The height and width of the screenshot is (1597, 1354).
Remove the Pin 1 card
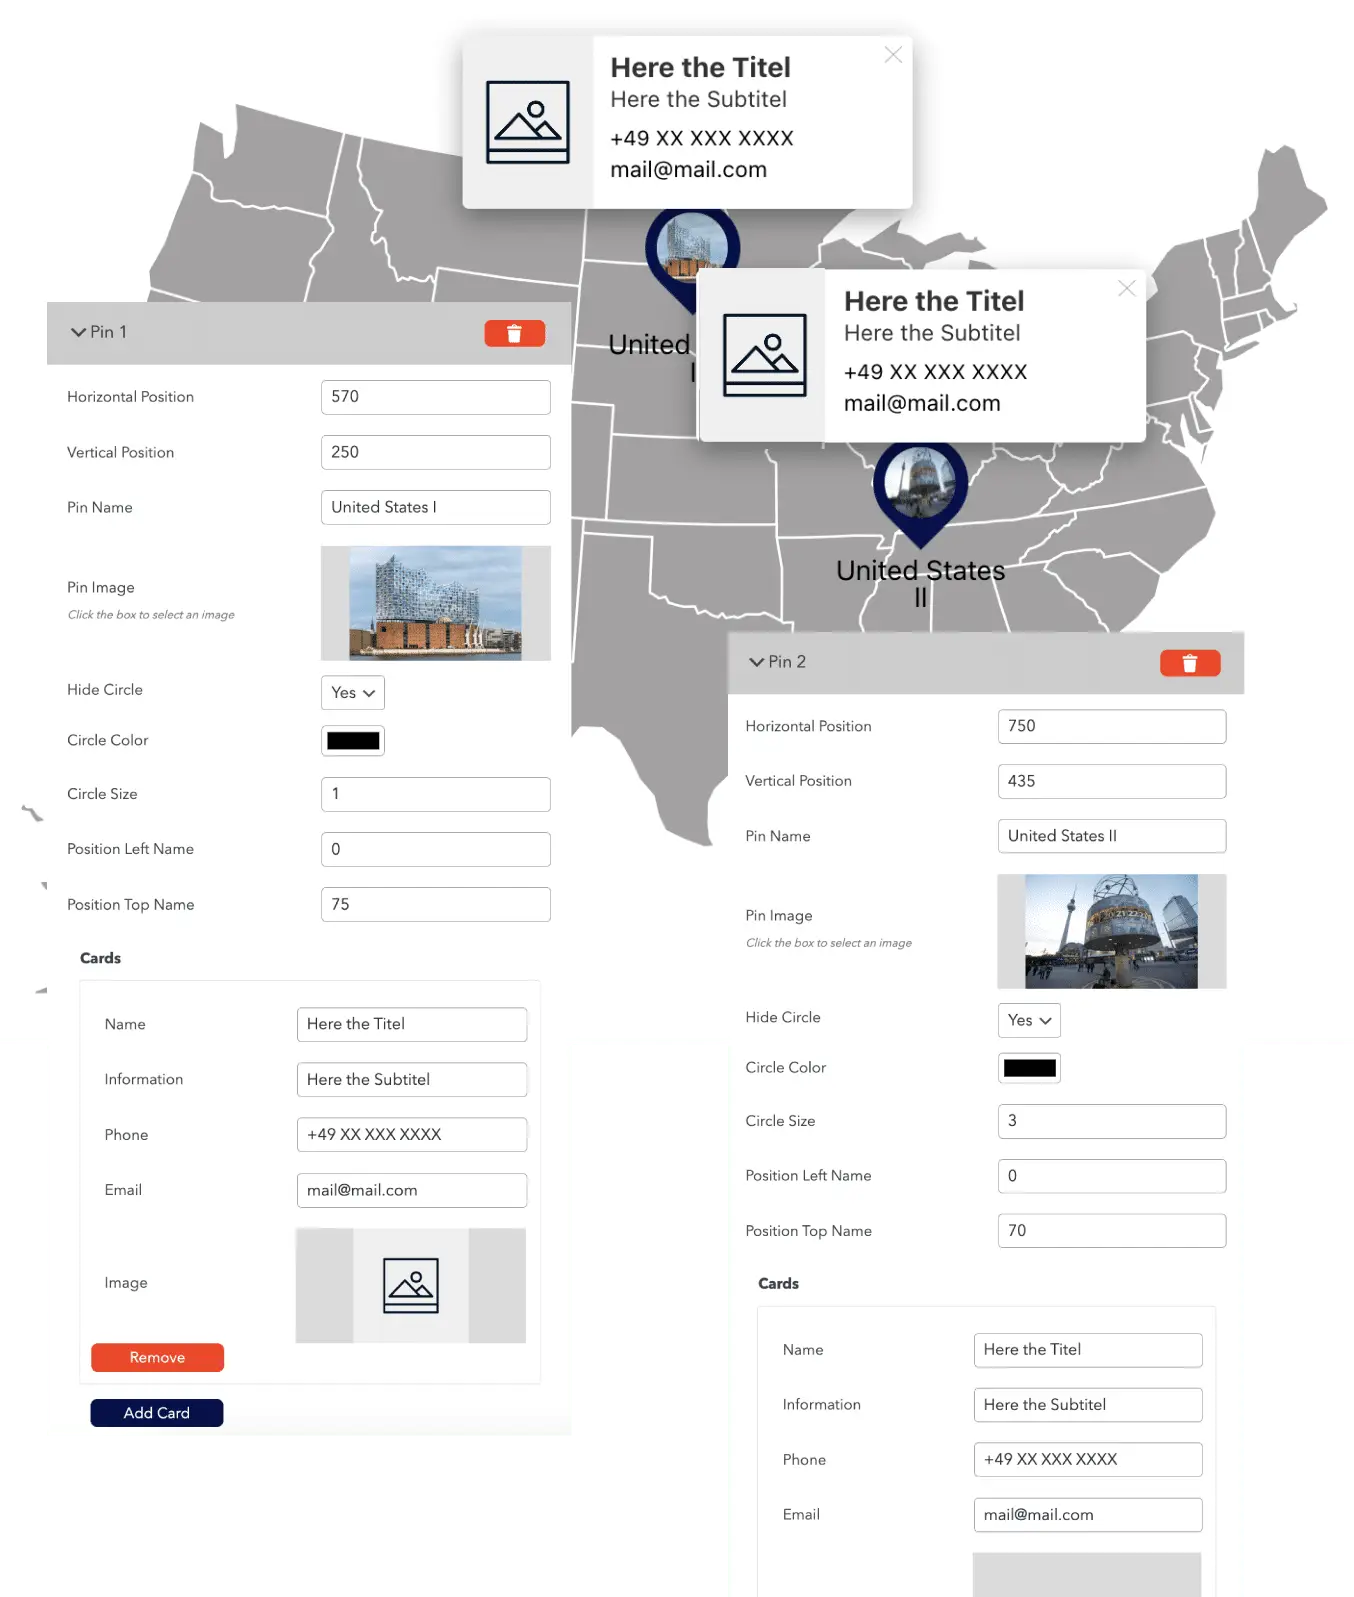tap(157, 1357)
